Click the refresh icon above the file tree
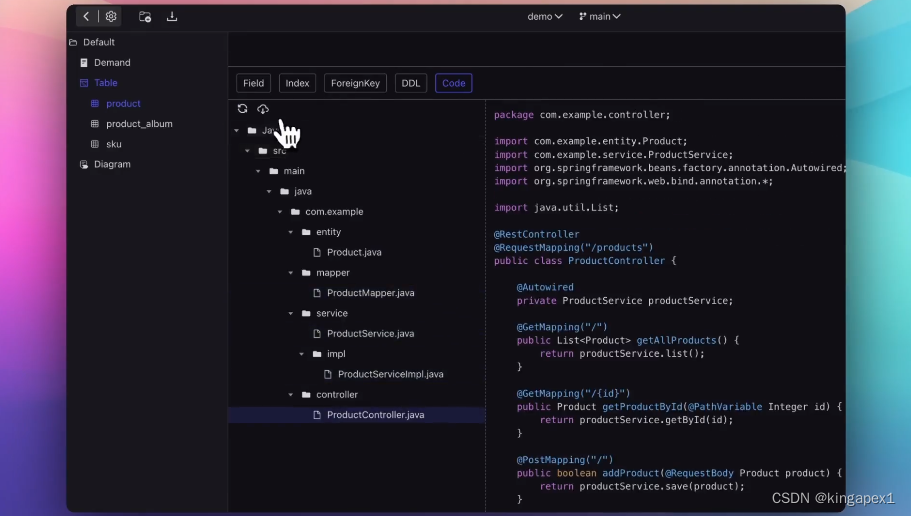The width and height of the screenshot is (911, 516). click(242, 109)
